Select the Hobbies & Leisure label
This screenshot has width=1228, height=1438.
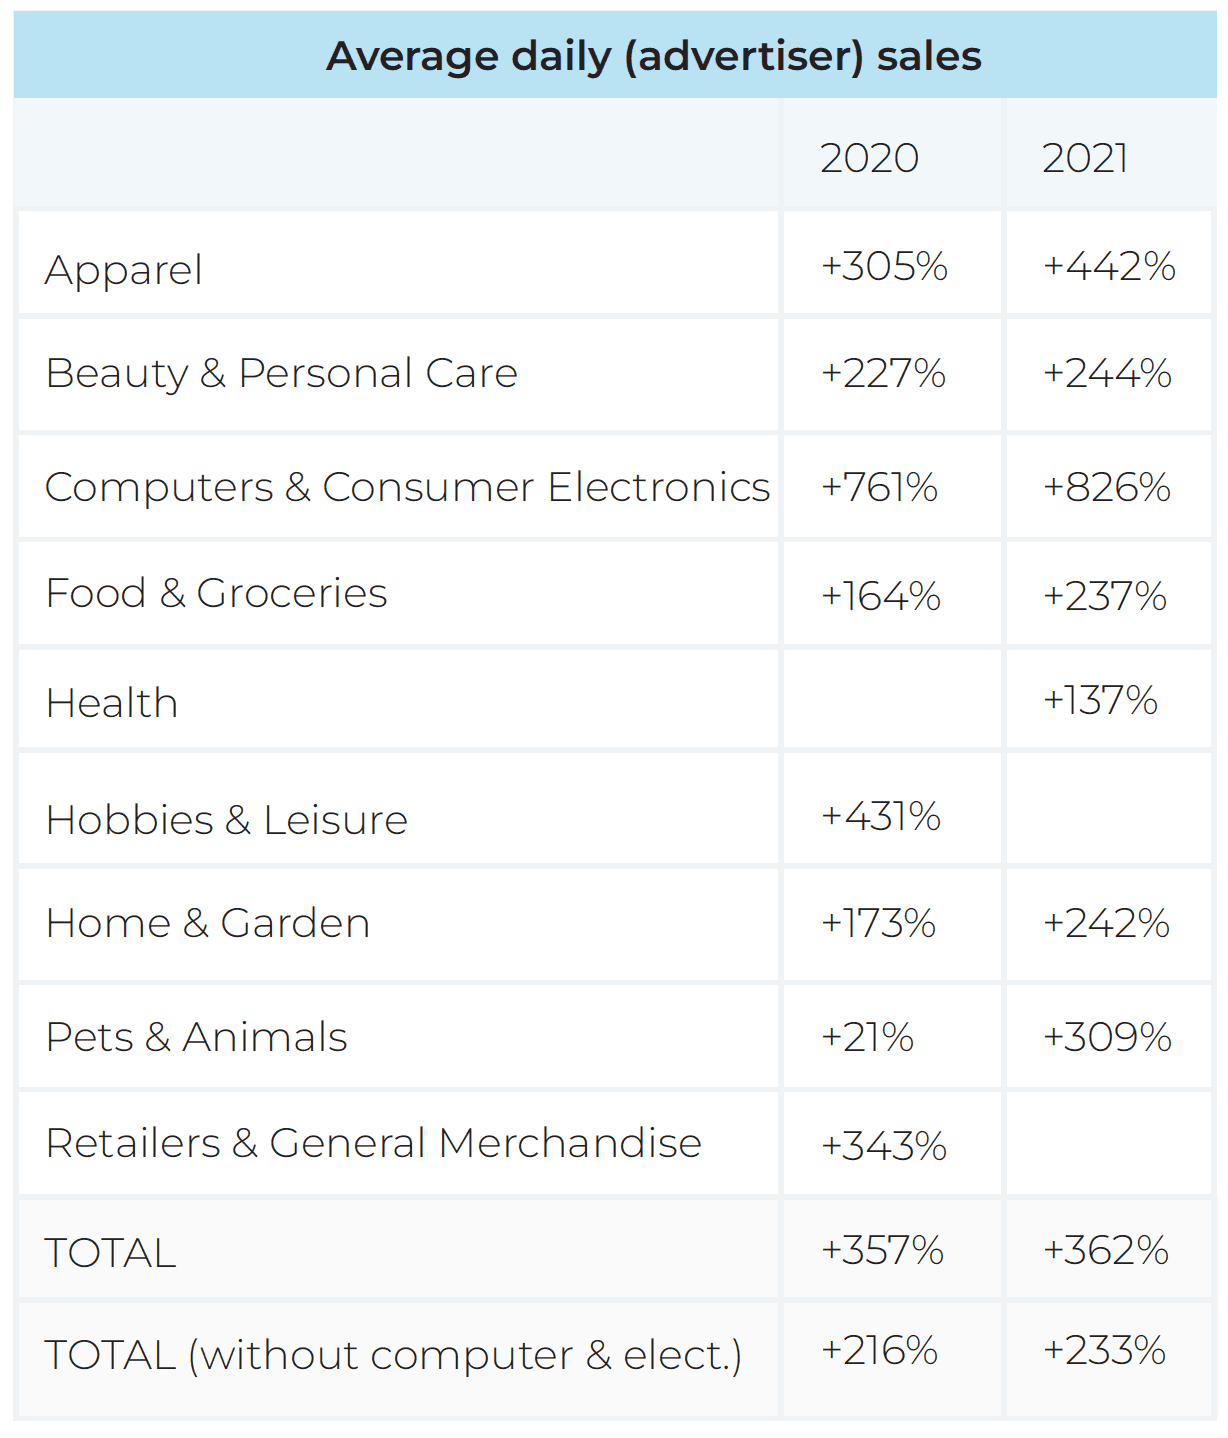pos(227,820)
